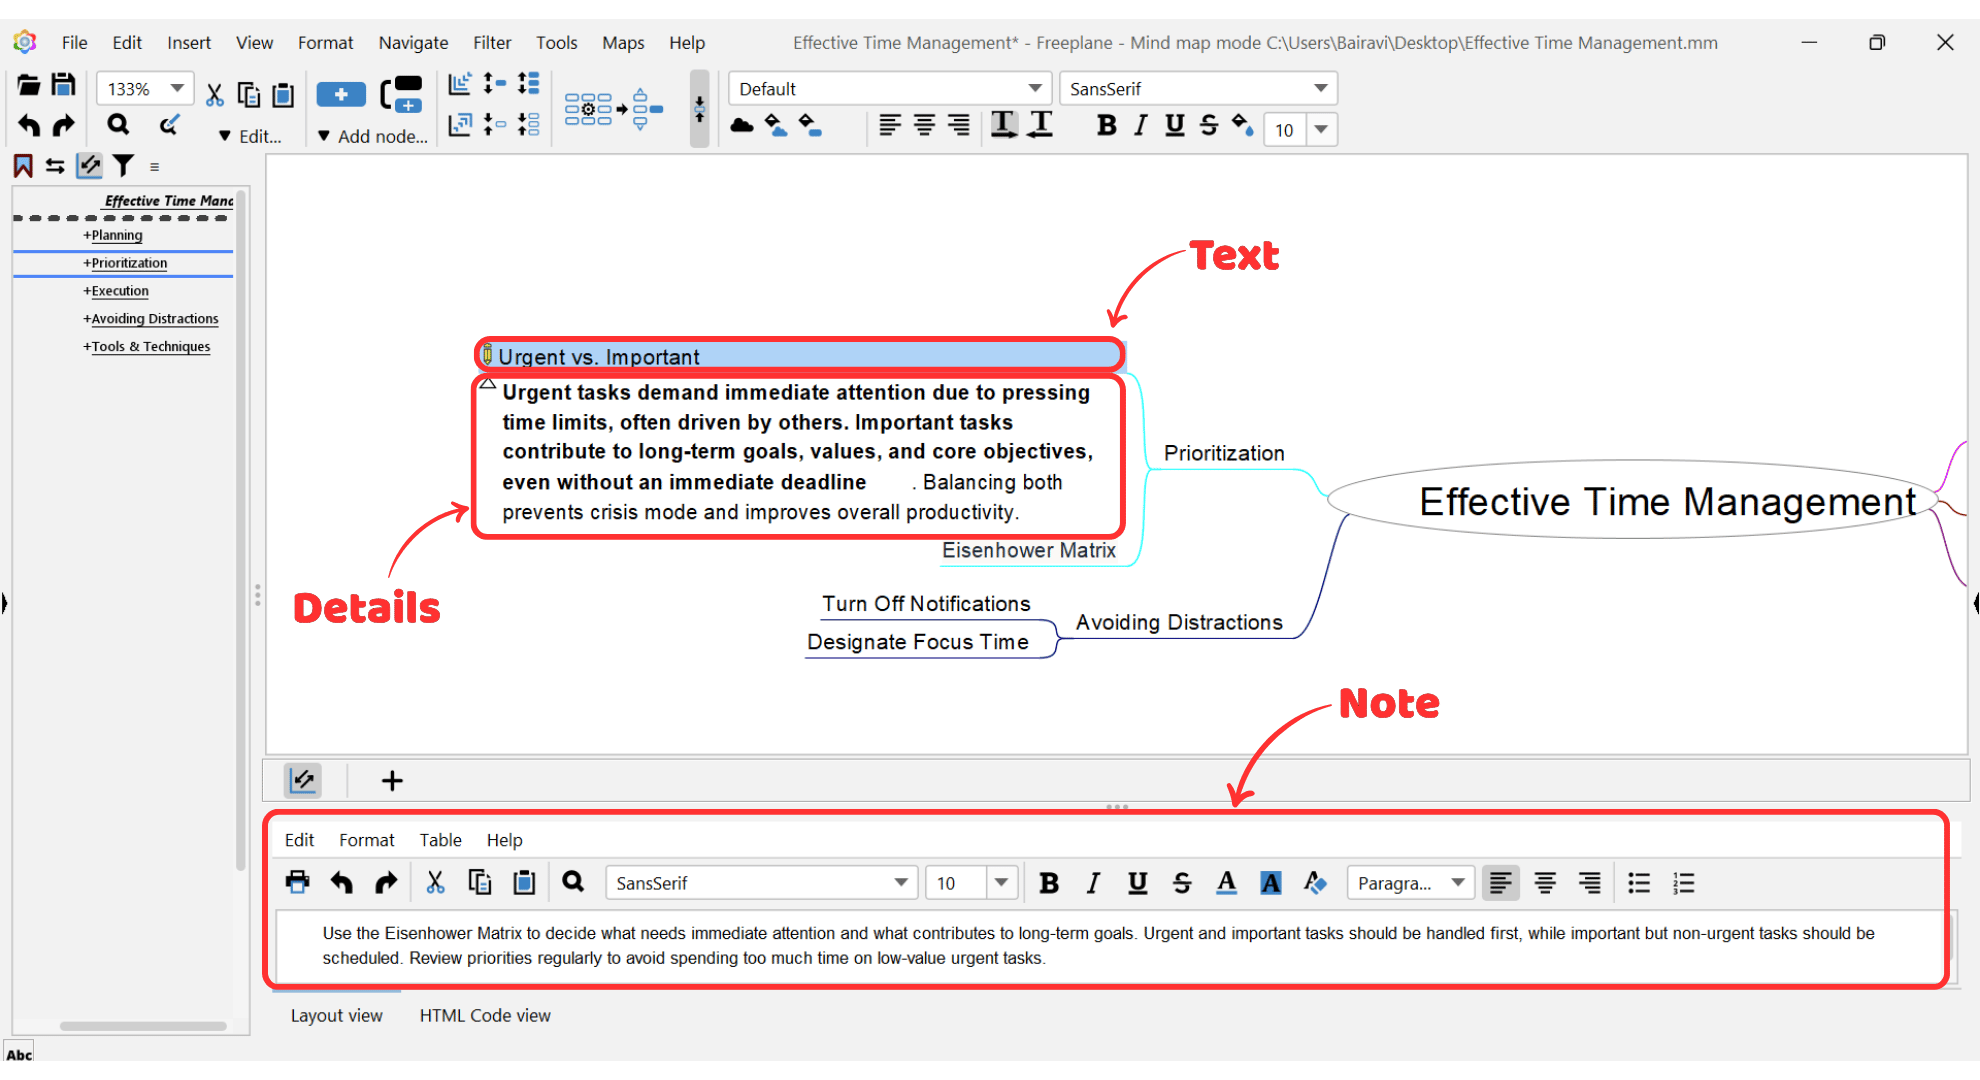Apply italic from the main formatting toolbar
1980x1080 pixels.
1140,126
